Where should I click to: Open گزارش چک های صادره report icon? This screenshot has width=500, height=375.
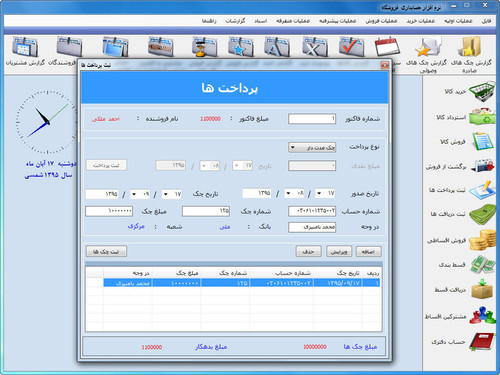[470, 47]
